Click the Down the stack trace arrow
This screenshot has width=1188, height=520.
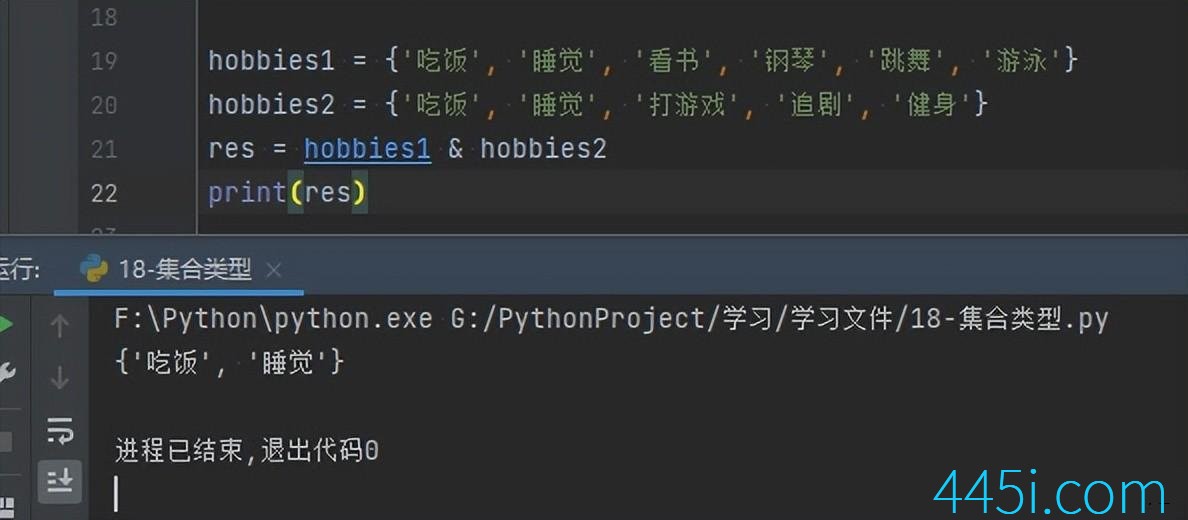(x=60, y=377)
